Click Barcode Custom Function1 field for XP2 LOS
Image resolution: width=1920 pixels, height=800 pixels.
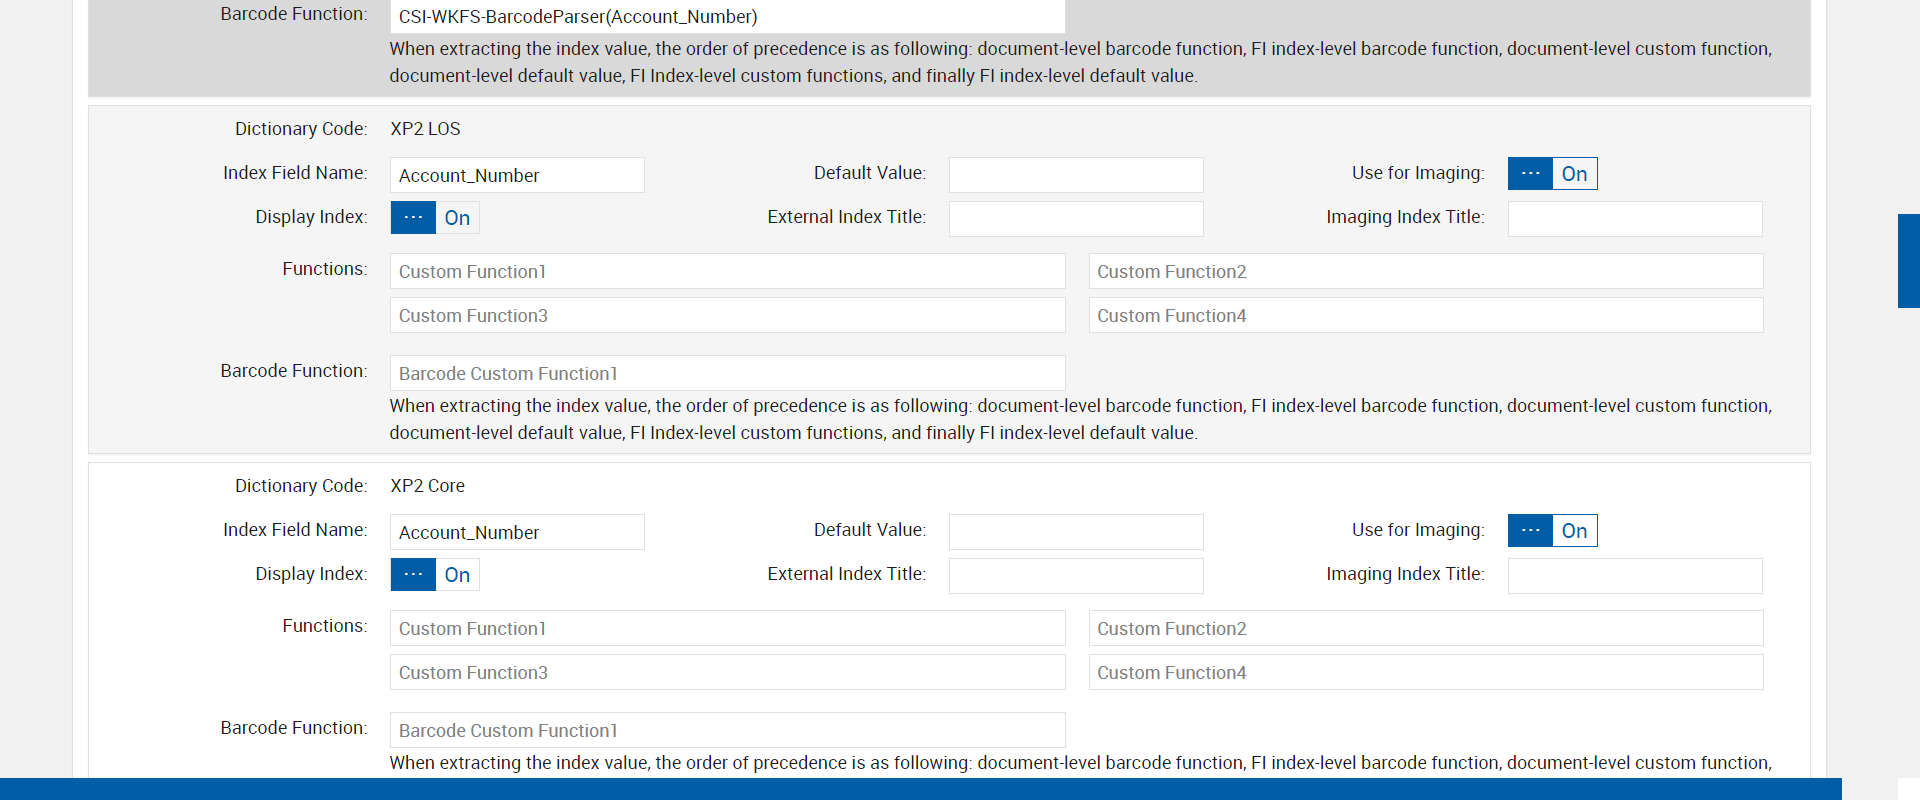(x=727, y=374)
